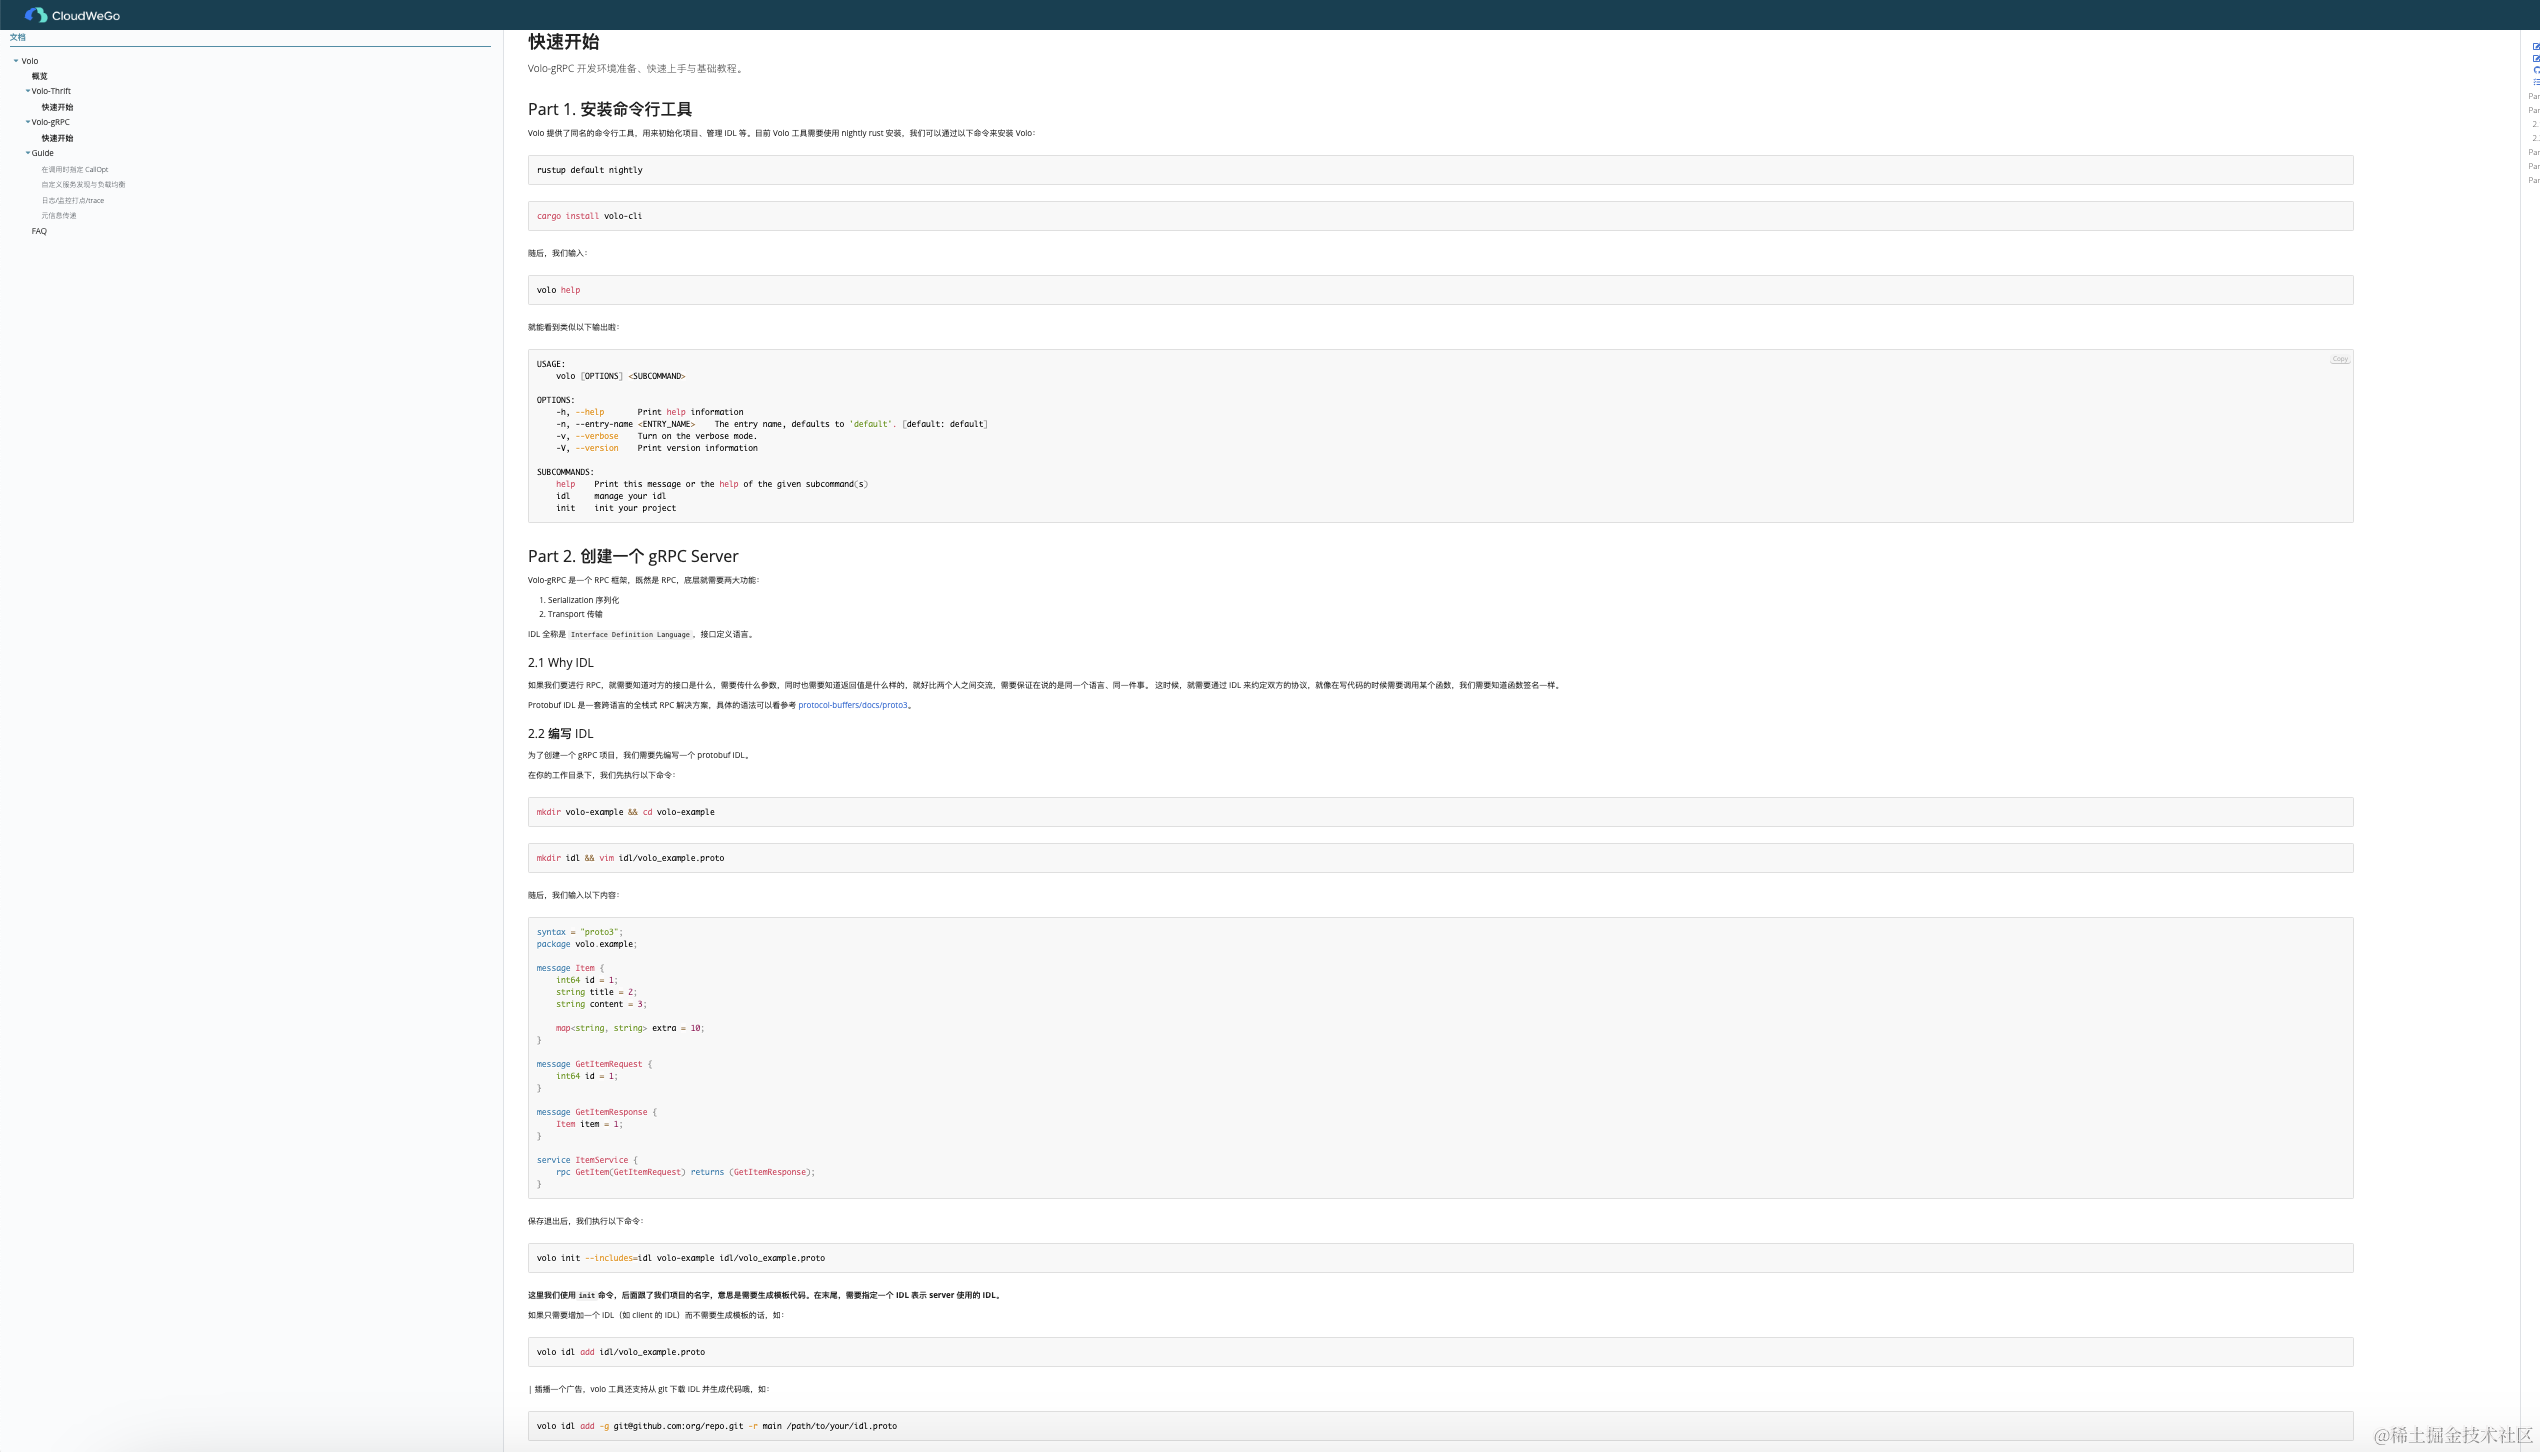
Task: Click the 文档 heading at sidebar top
Action: pyautogui.click(x=17, y=37)
